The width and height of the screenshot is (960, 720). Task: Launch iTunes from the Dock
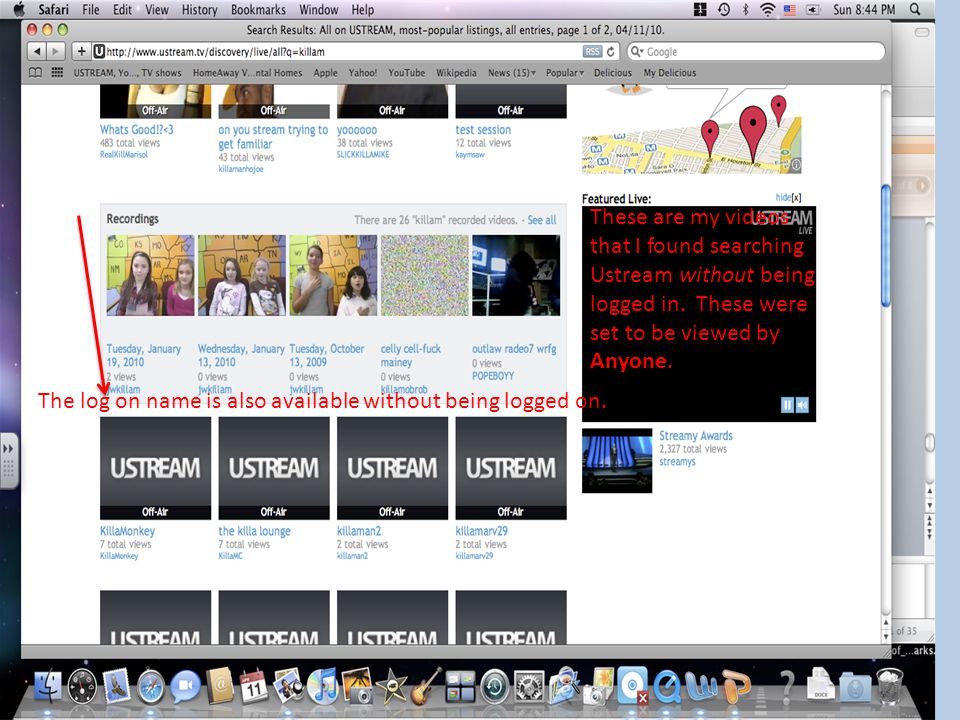click(x=322, y=686)
